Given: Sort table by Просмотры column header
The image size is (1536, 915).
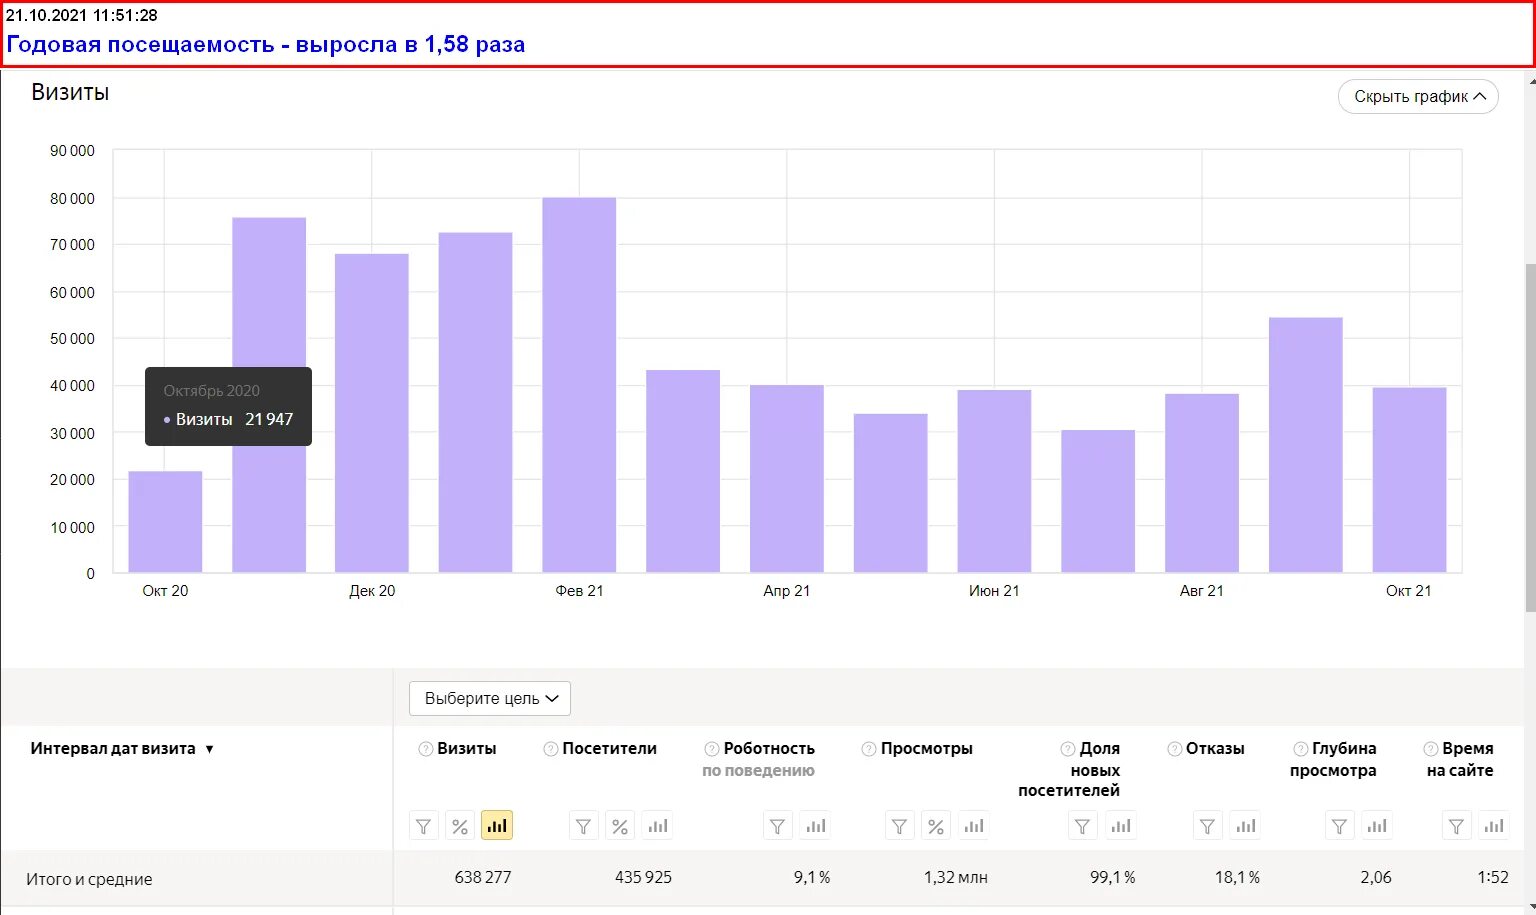Looking at the screenshot, I should tap(927, 749).
